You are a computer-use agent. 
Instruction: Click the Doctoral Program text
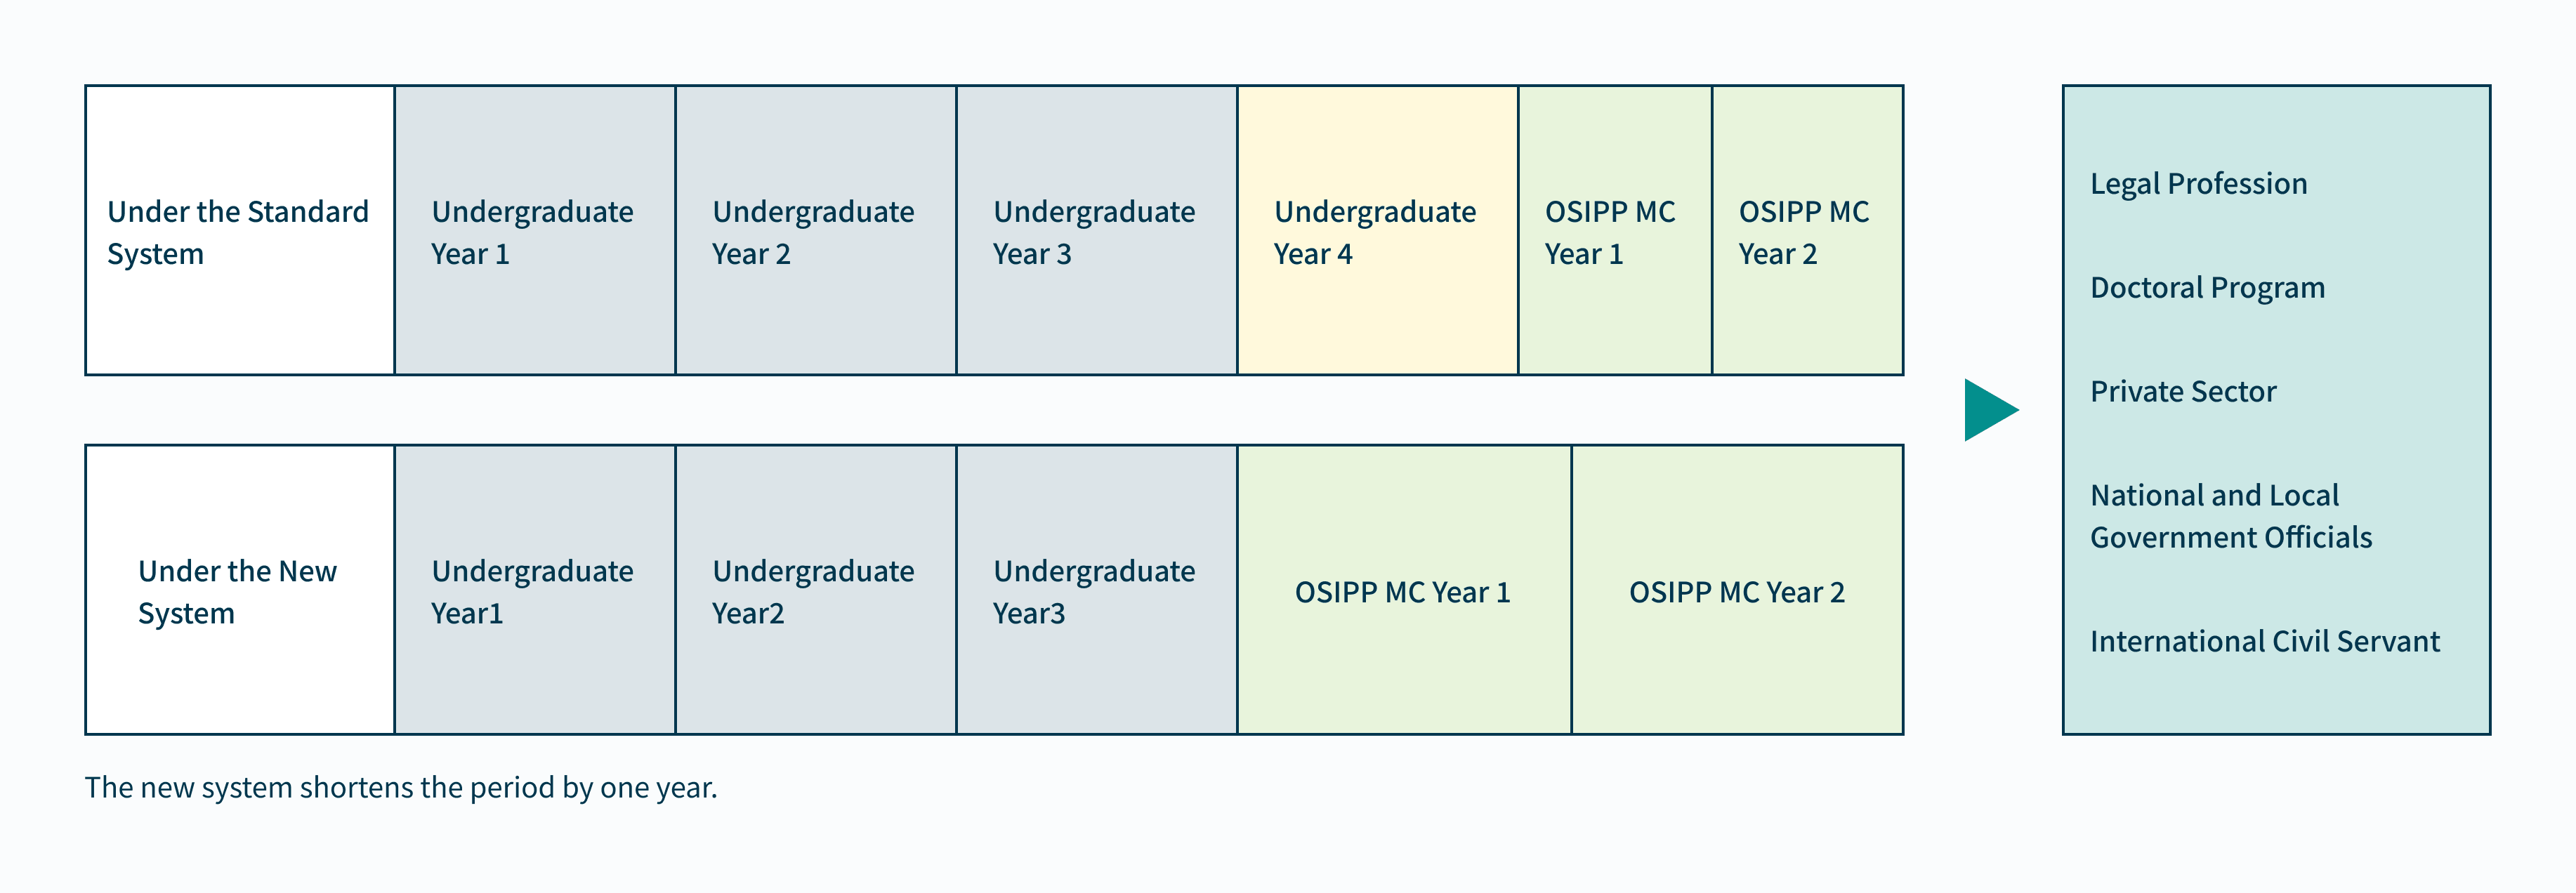(2208, 288)
